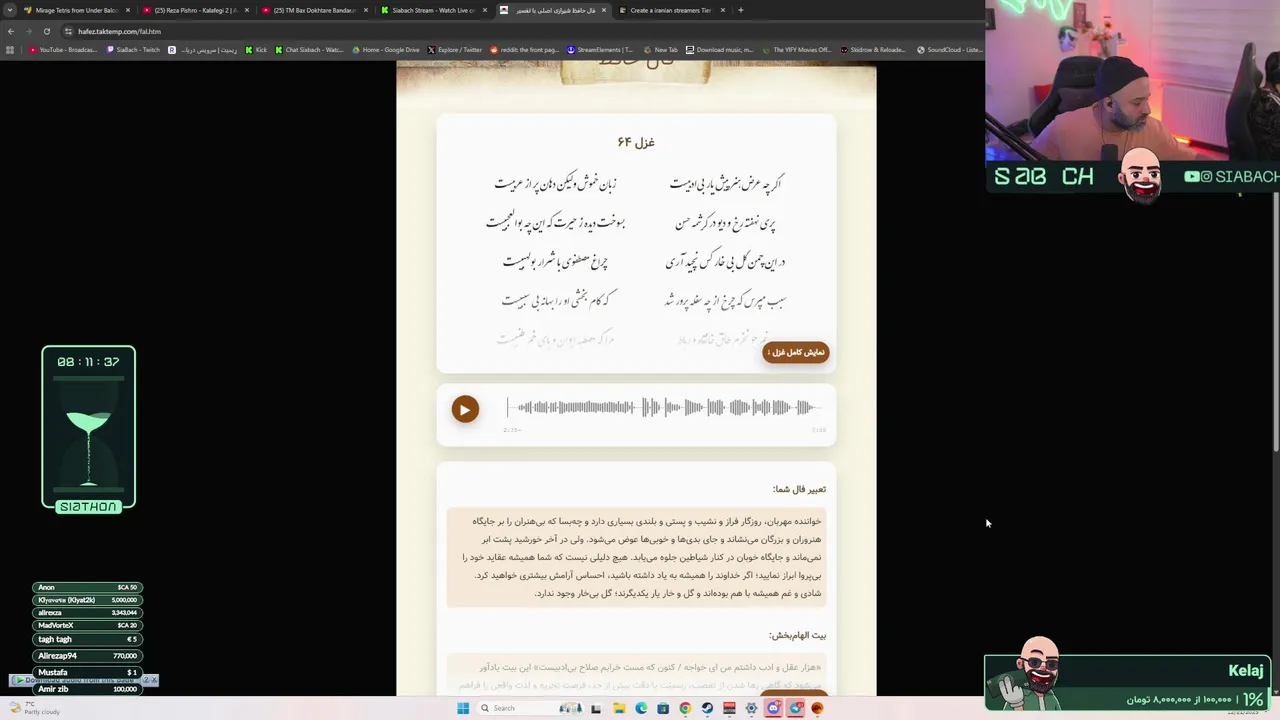
Task: Play the ghazal audio recitation
Action: 464,409
